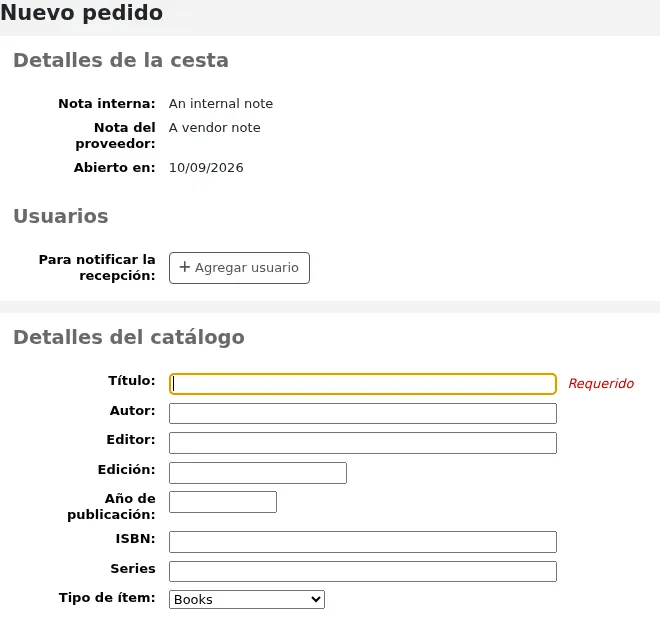Click the Nota interna label
660x626 pixels.
click(x=107, y=104)
